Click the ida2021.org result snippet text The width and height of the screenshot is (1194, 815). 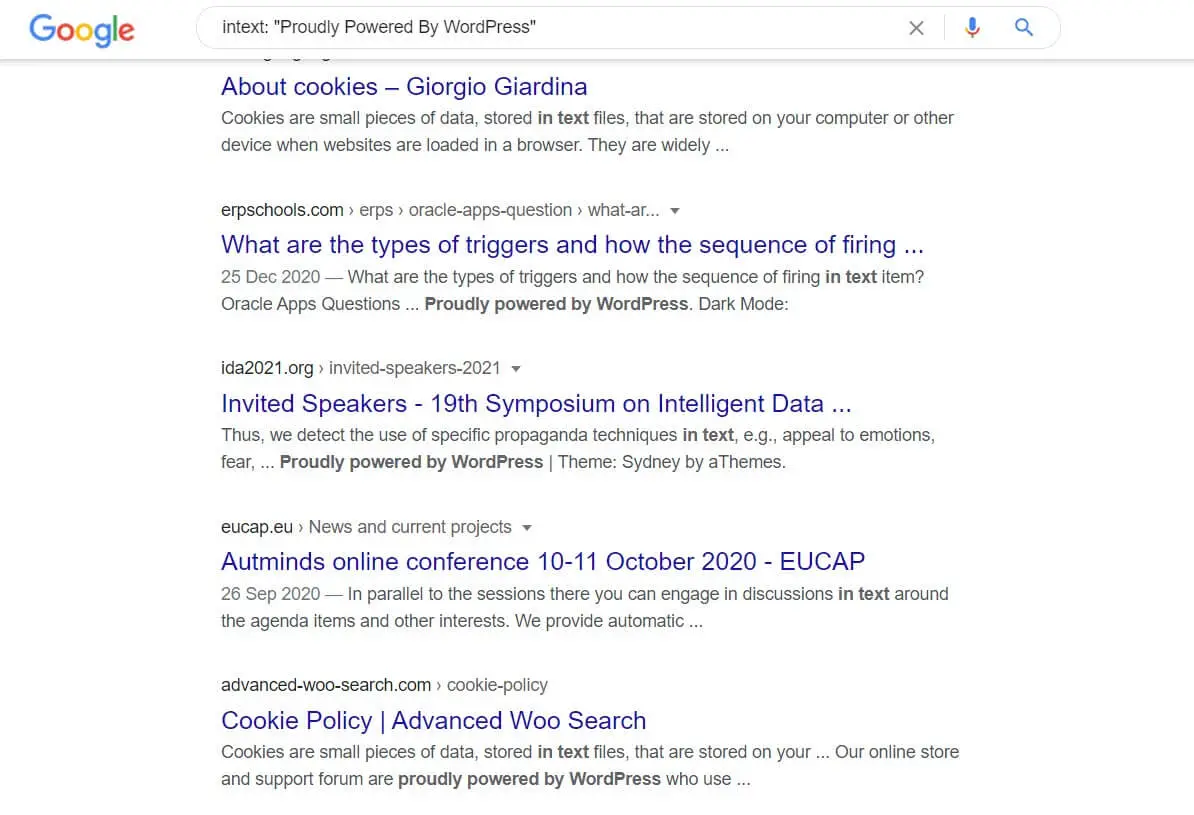coord(578,449)
